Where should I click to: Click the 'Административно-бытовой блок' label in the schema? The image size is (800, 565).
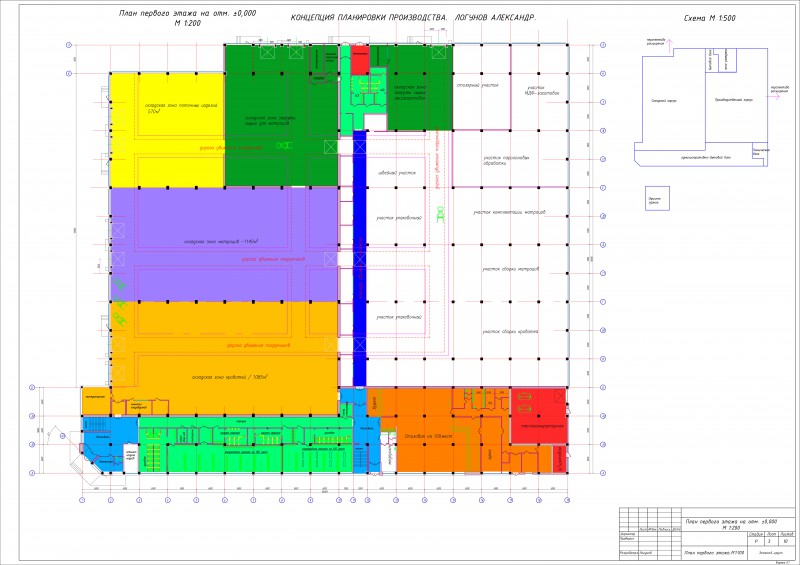click(x=706, y=157)
